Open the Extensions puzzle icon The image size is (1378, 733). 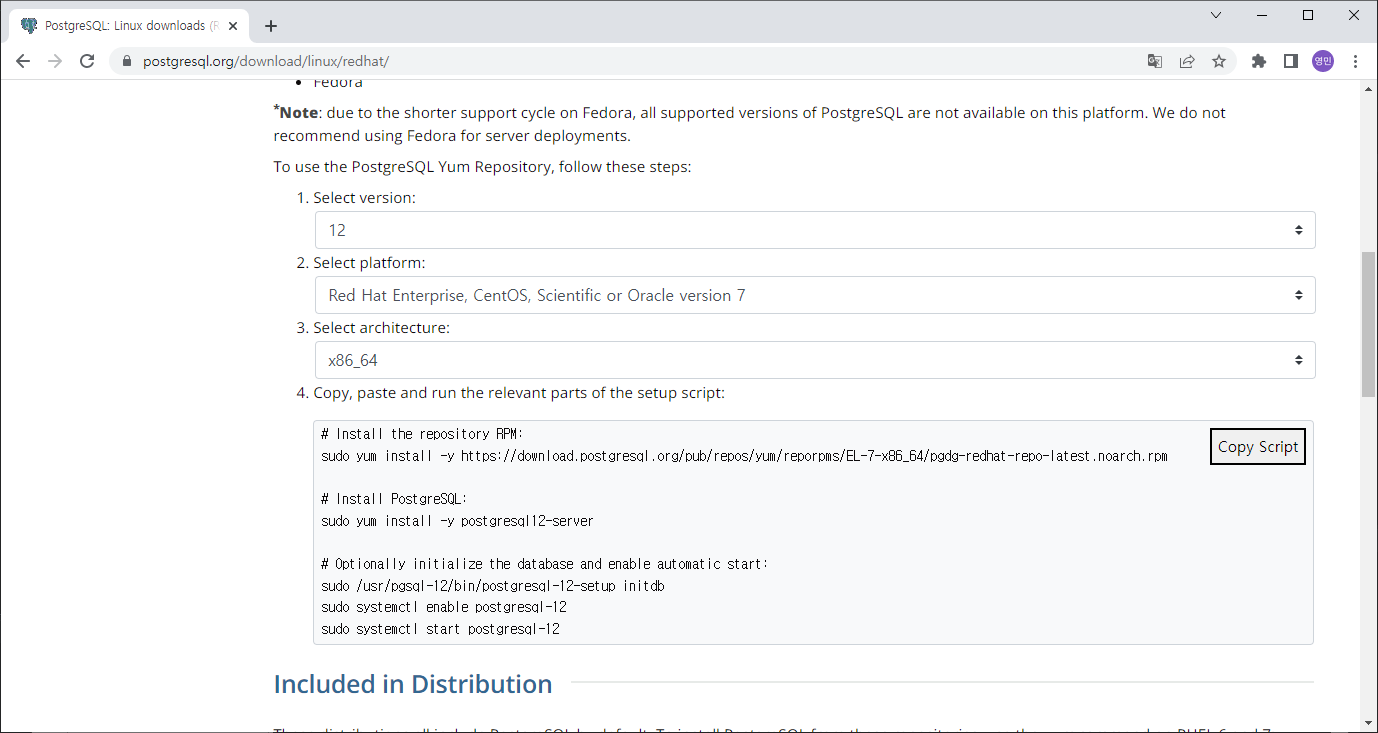pos(1259,61)
